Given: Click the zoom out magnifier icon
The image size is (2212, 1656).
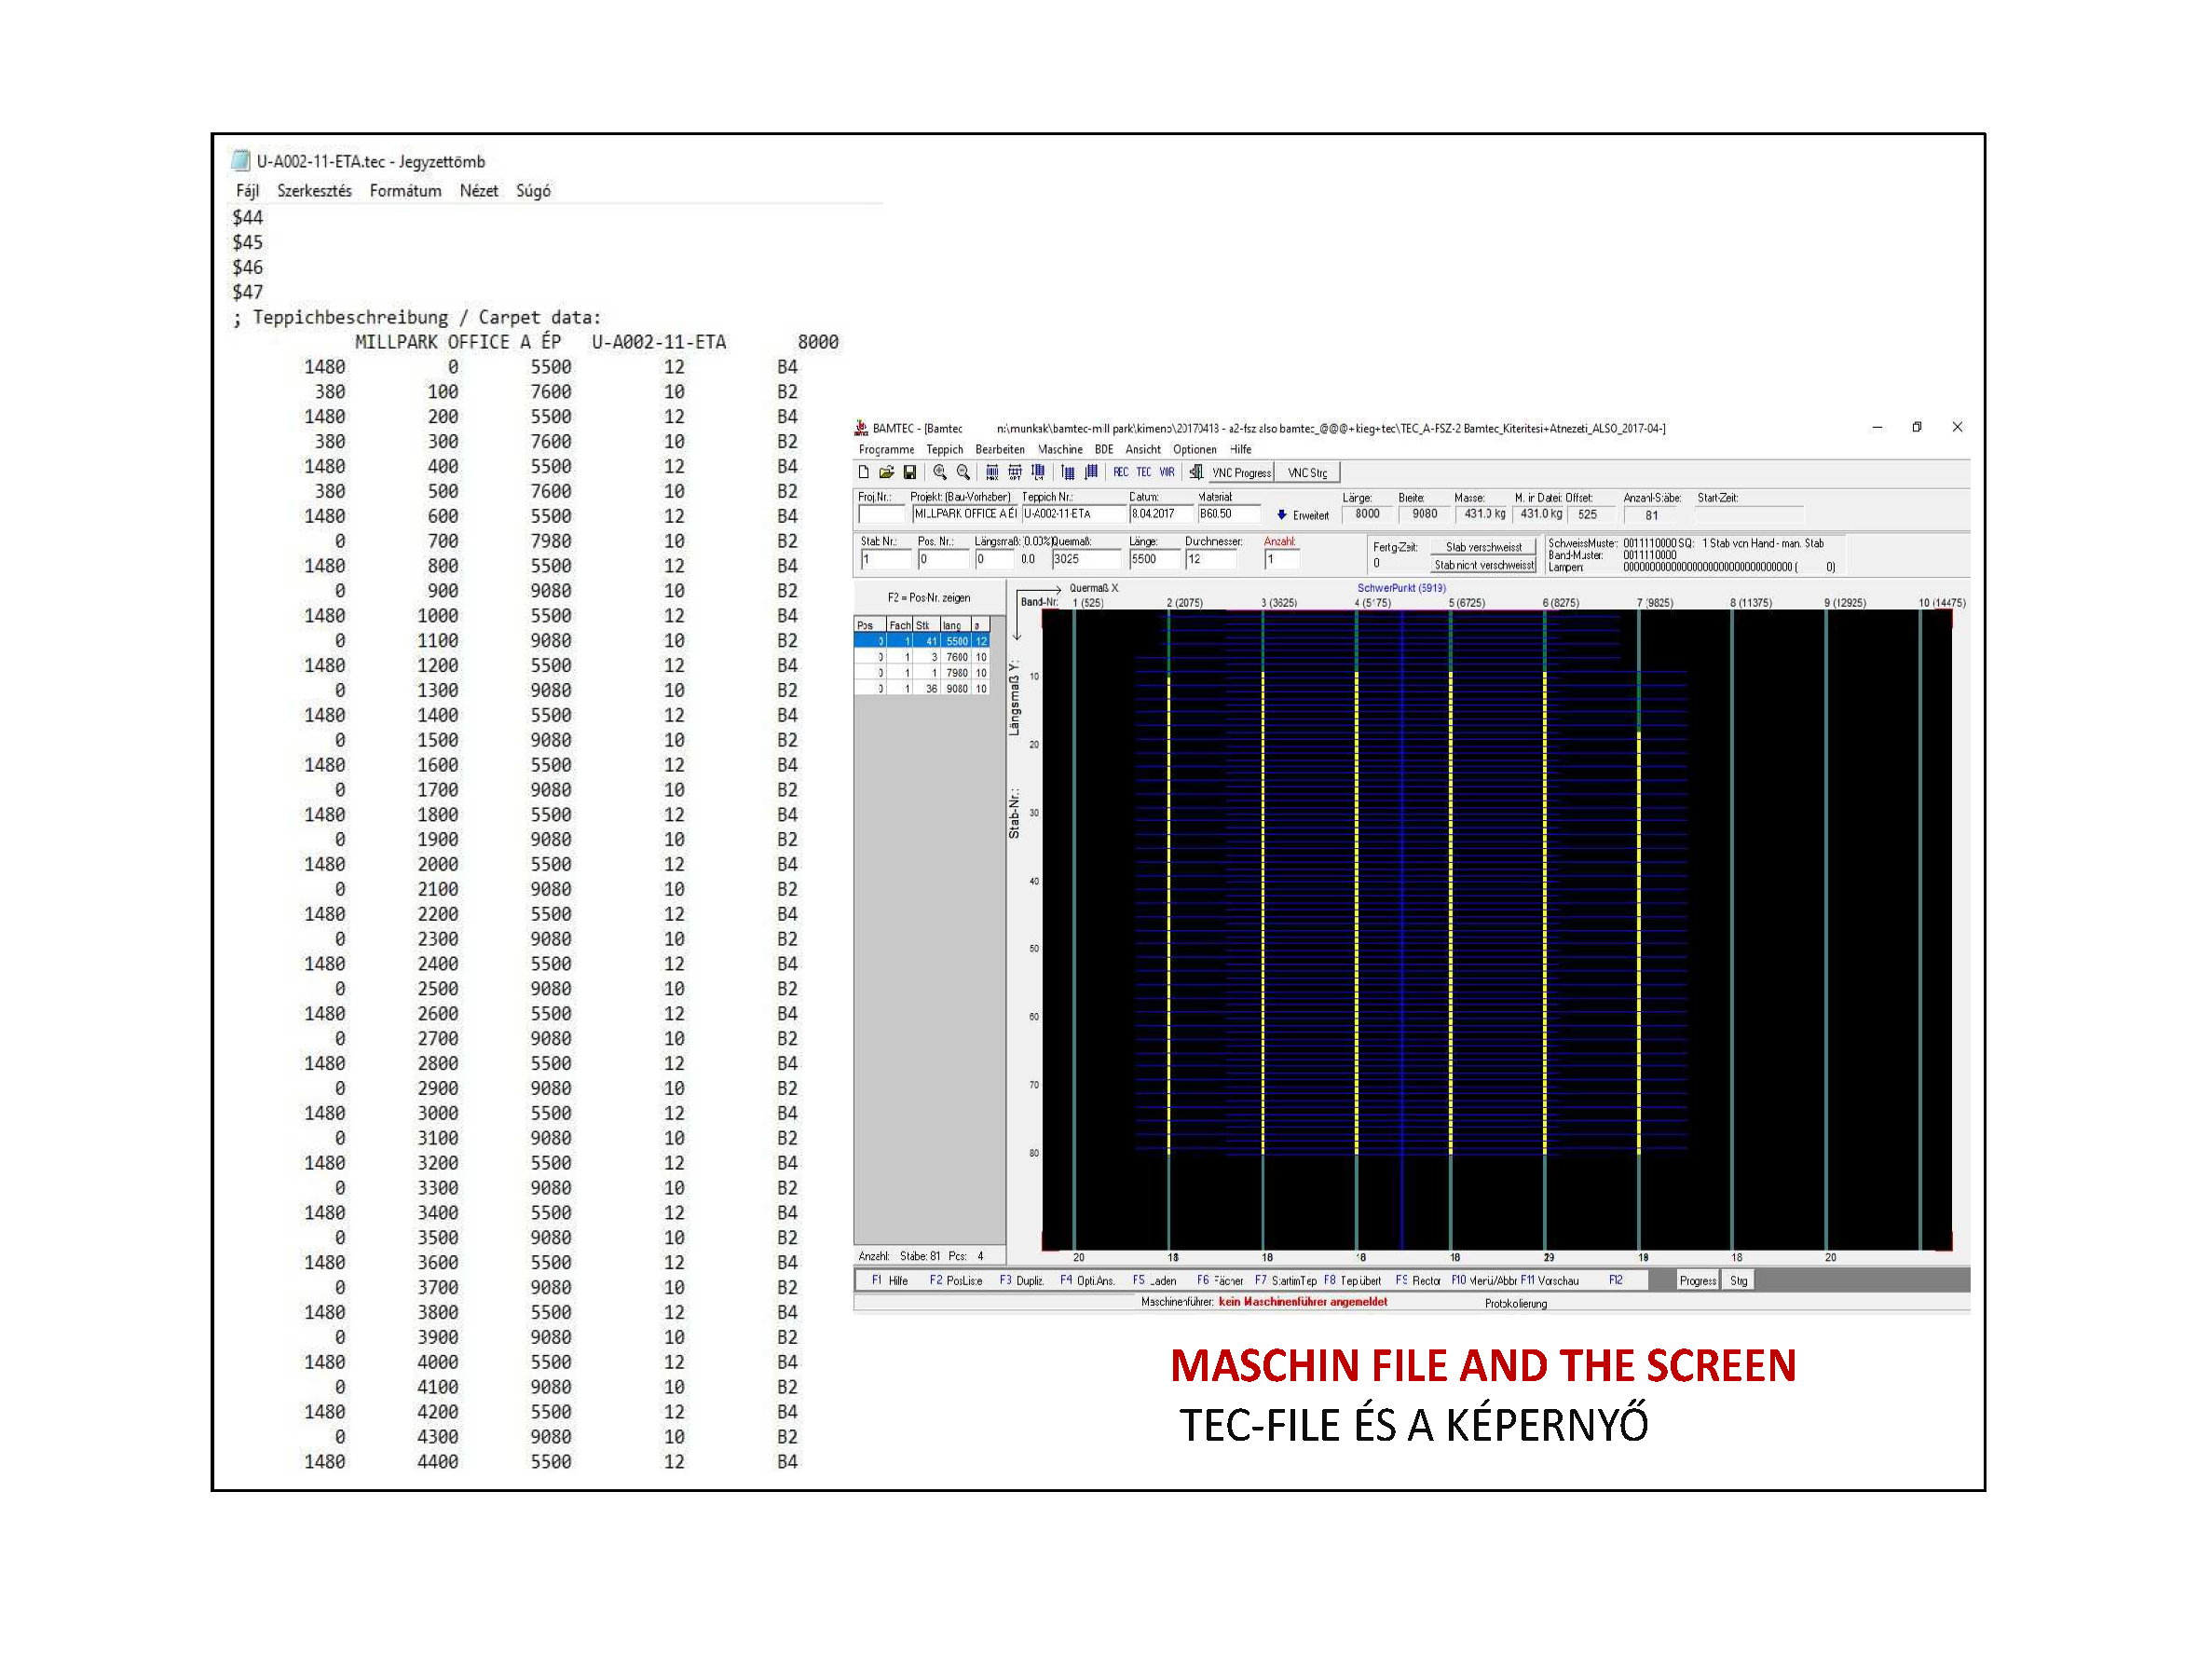Looking at the screenshot, I should pyautogui.click(x=963, y=472).
